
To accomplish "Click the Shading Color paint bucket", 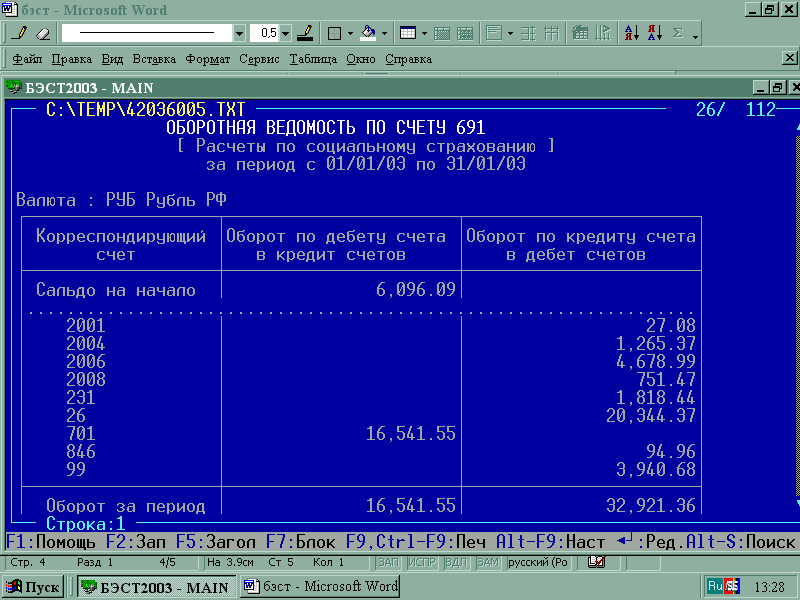I will tap(368, 33).
